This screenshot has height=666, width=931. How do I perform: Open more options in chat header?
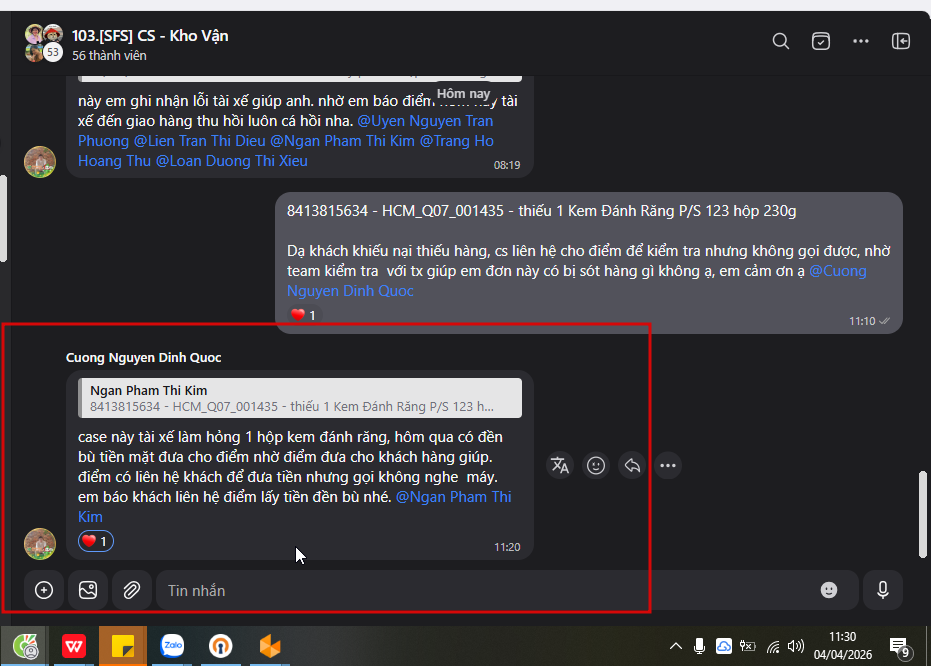tap(860, 41)
